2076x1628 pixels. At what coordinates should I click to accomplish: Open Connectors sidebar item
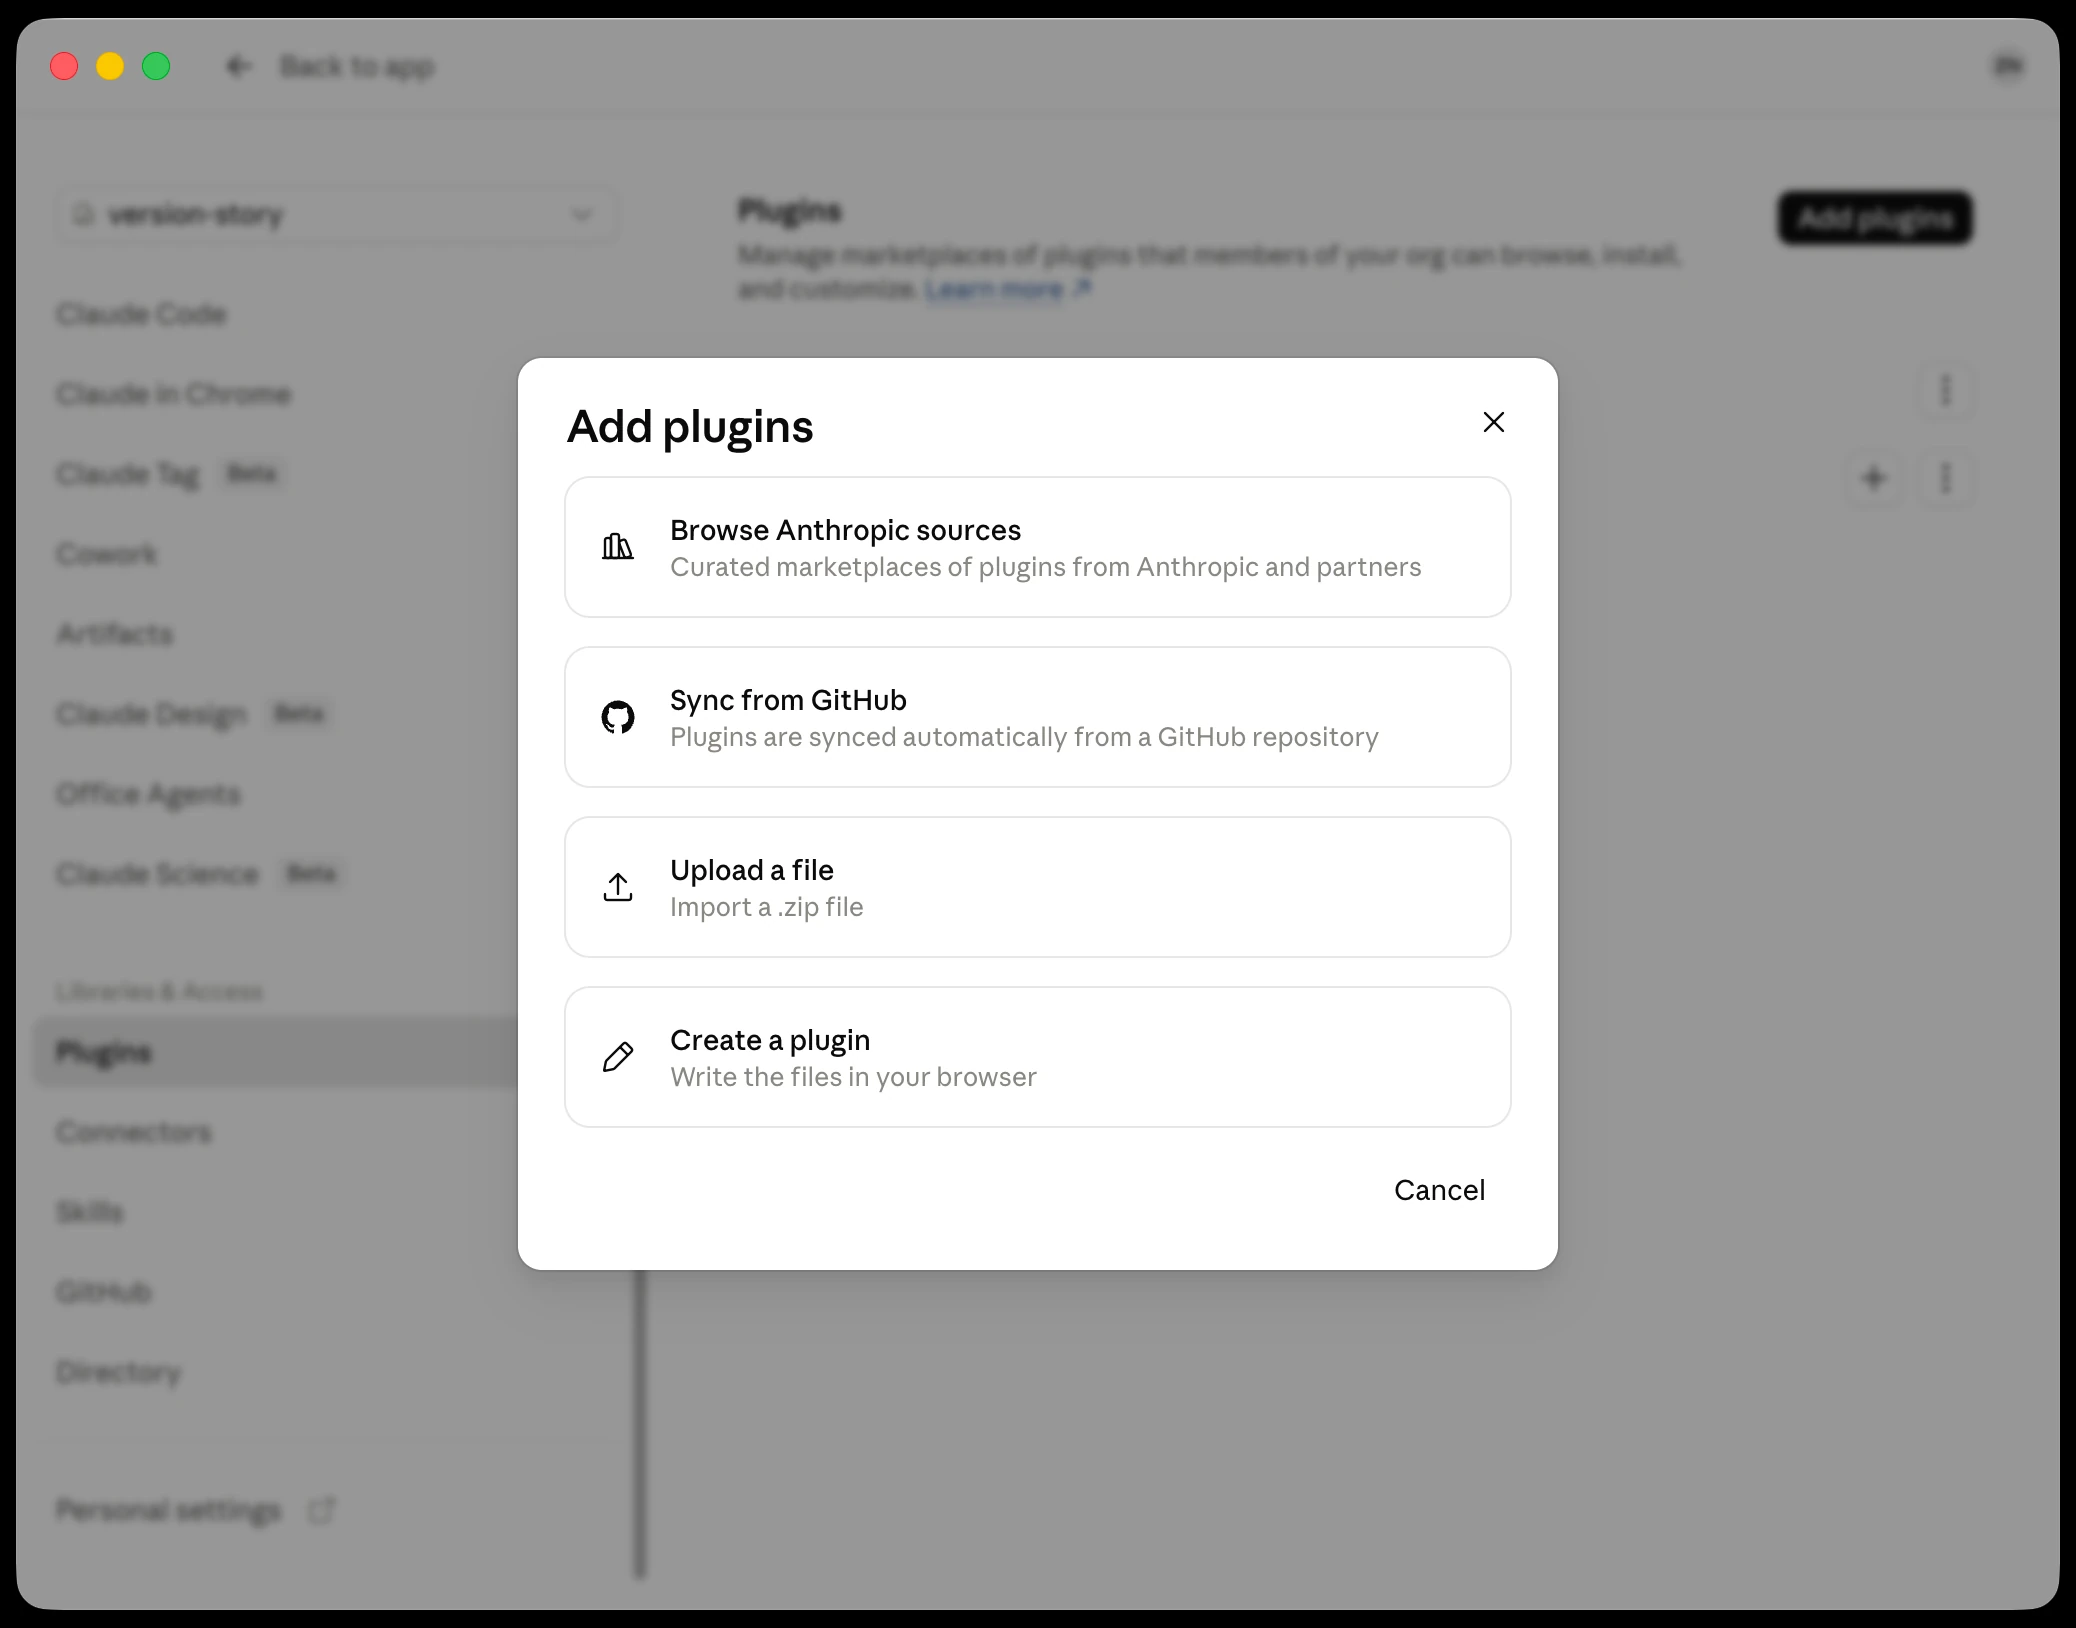point(133,1132)
